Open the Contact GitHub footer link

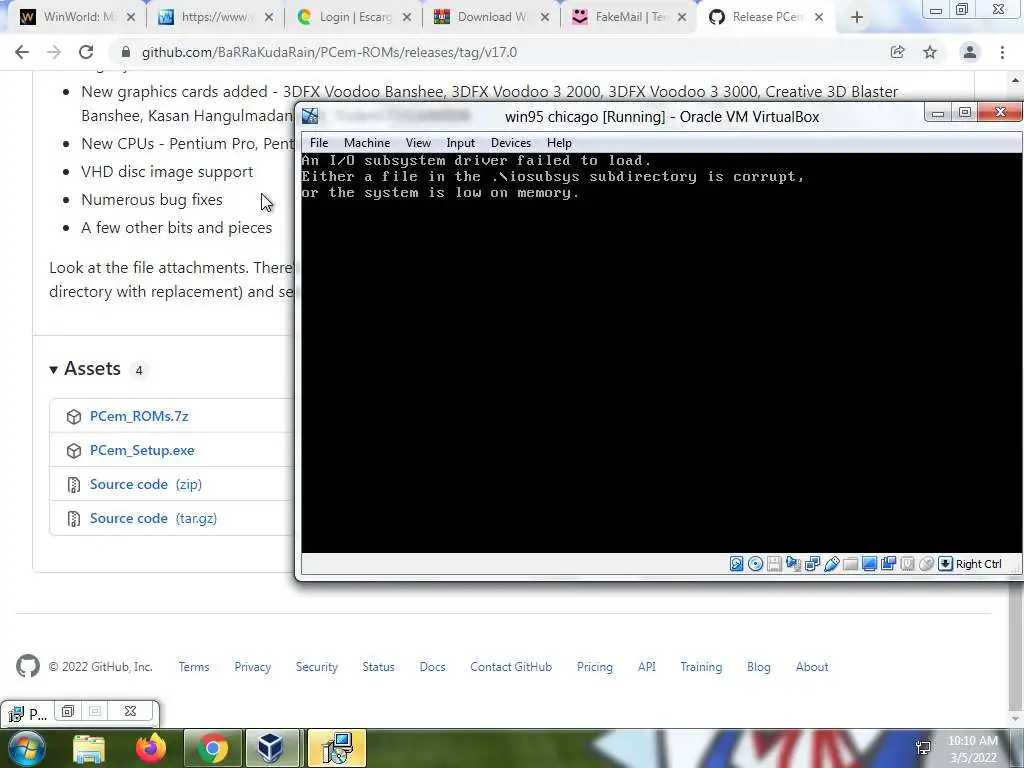click(x=511, y=667)
